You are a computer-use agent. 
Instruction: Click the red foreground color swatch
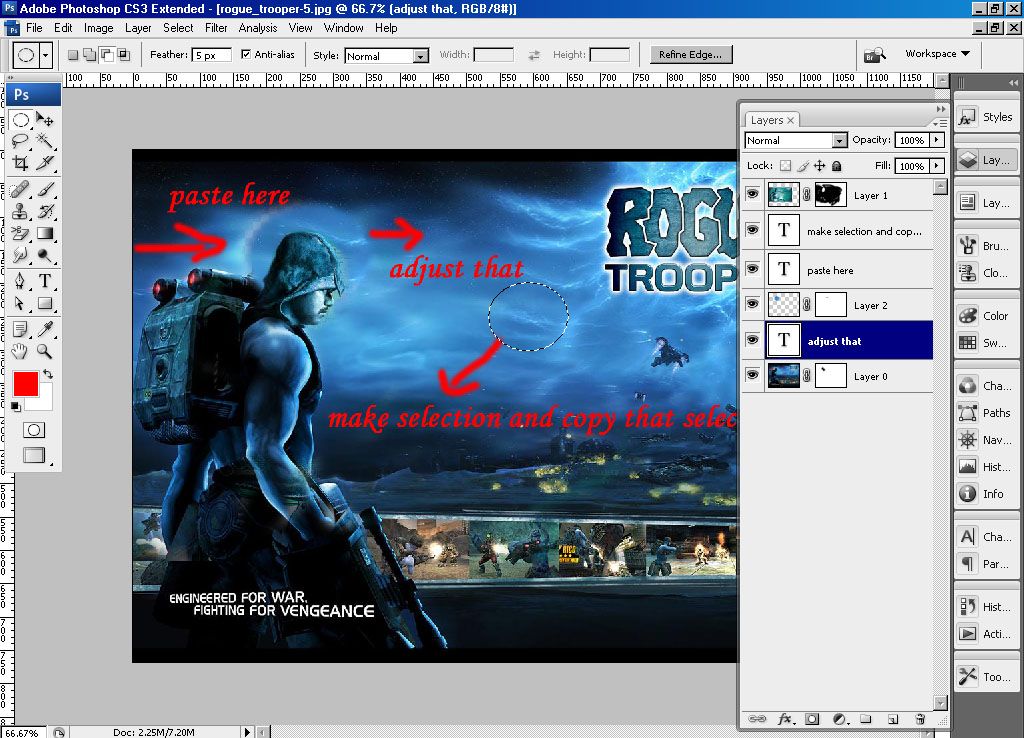[25, 383]
